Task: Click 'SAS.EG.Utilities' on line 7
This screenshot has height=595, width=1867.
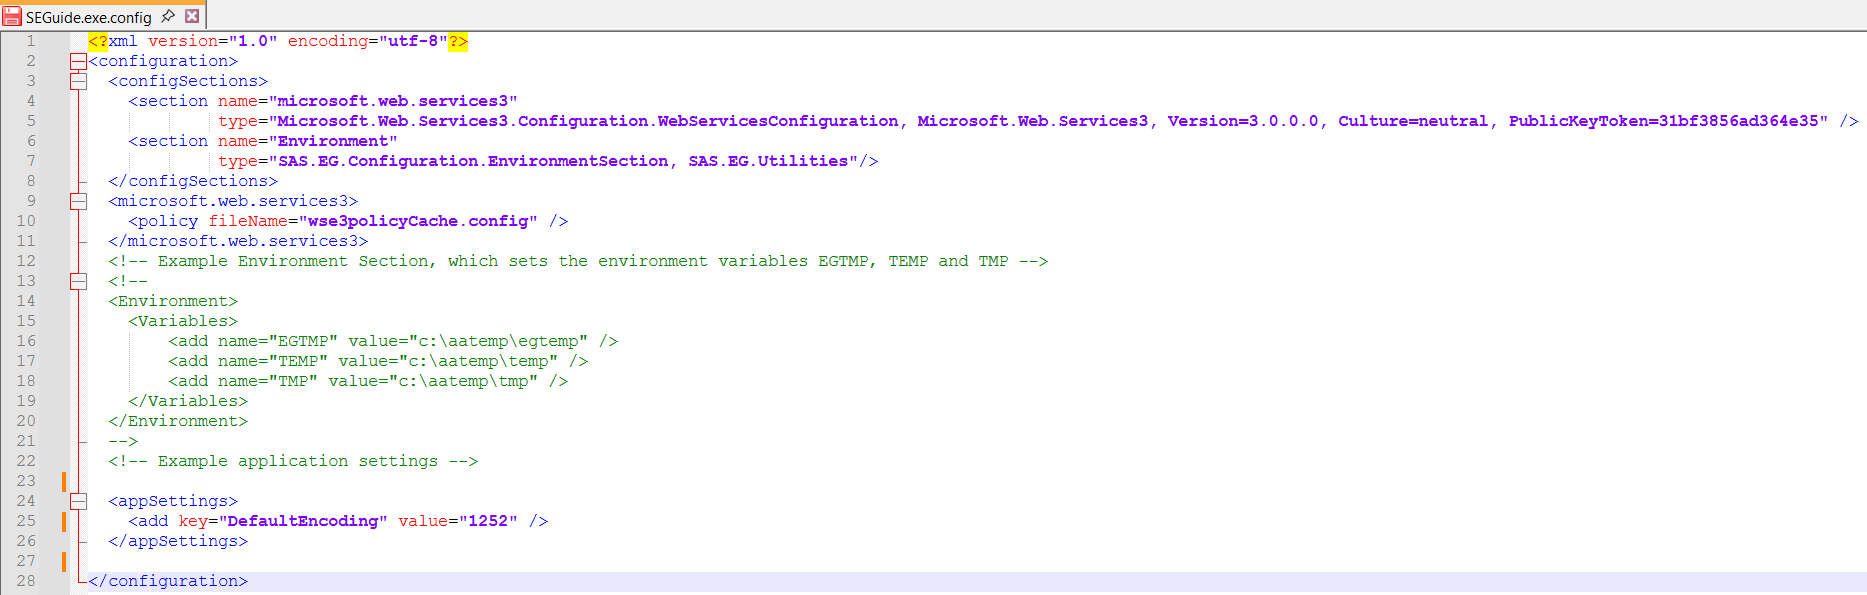Action: click(x=768, y=161)
